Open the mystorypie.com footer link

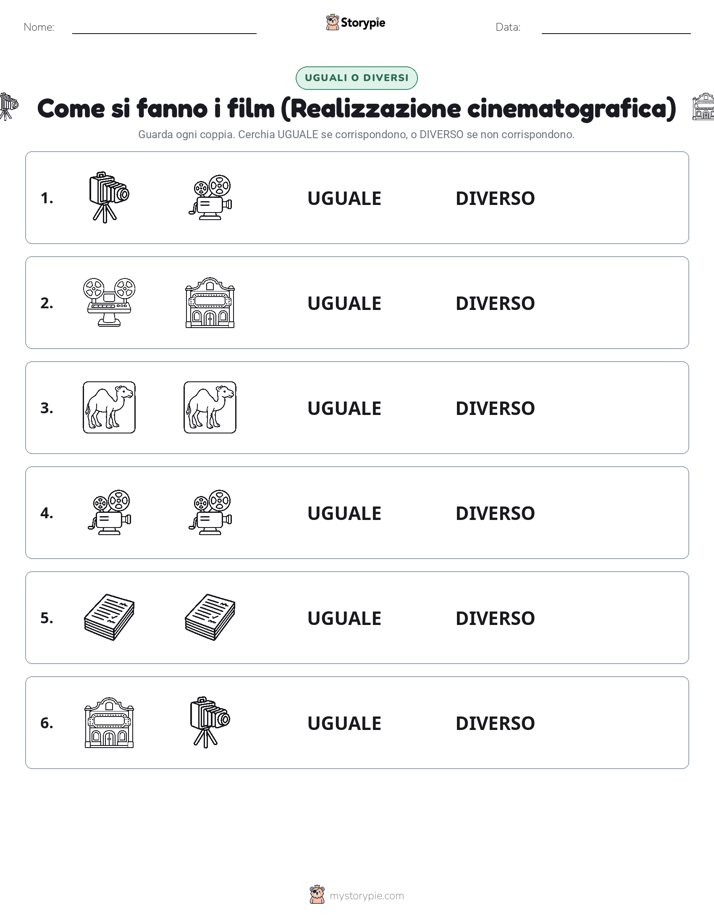point(366,896)
